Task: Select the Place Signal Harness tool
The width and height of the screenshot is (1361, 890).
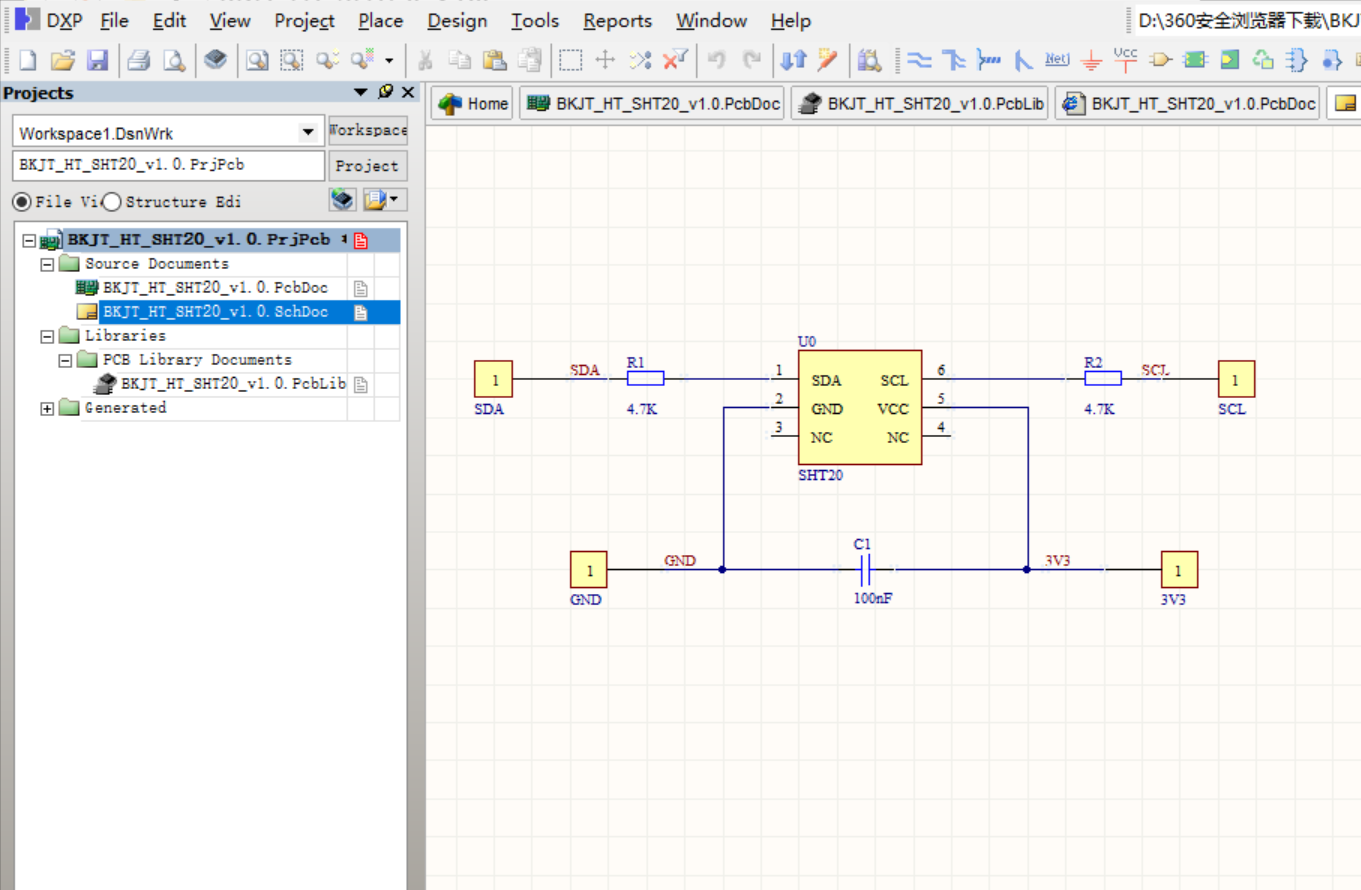Action: click(988, 60)
